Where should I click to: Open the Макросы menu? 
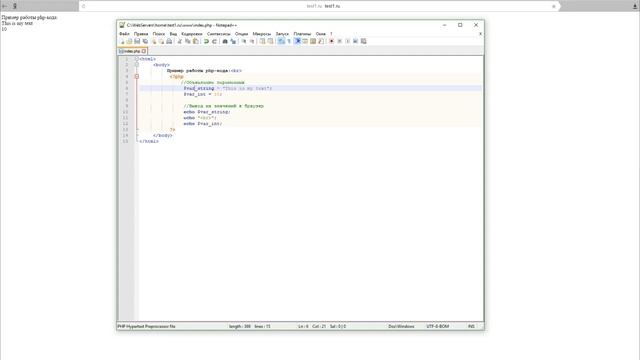point(262,34)
